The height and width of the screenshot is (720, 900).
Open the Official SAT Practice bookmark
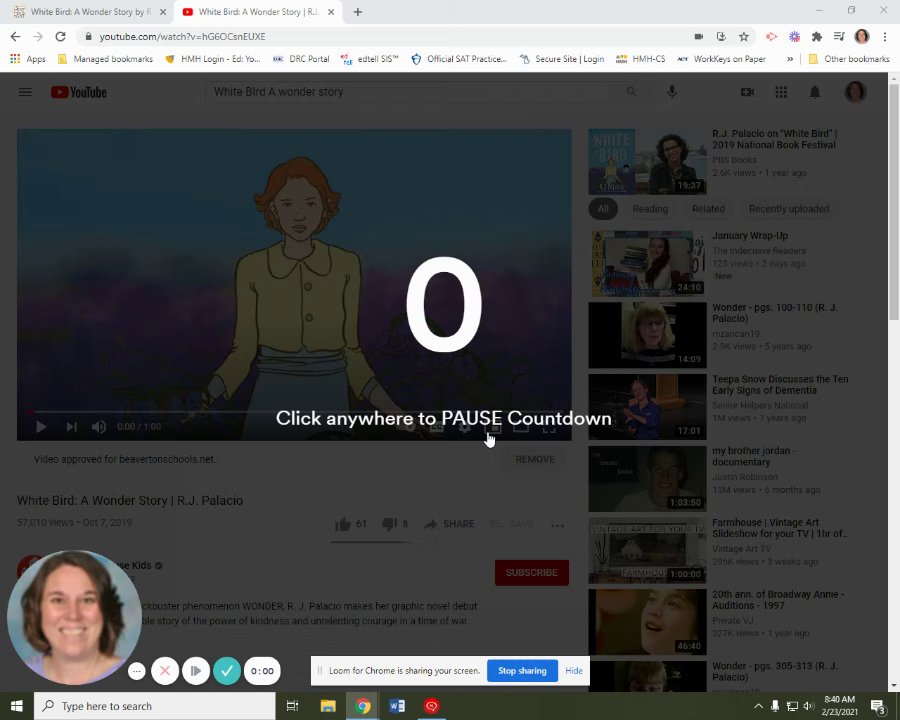point(459,59)
